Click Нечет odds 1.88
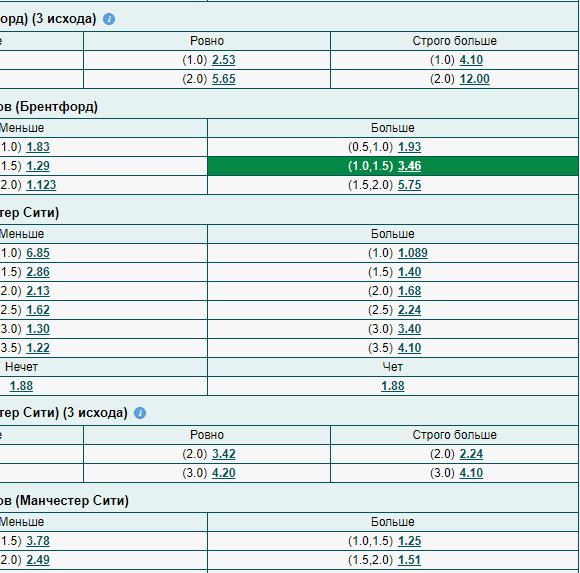Image resolution: width=580 pixels, height=573 pixels. pyautogui.click(x=21, y=386)
